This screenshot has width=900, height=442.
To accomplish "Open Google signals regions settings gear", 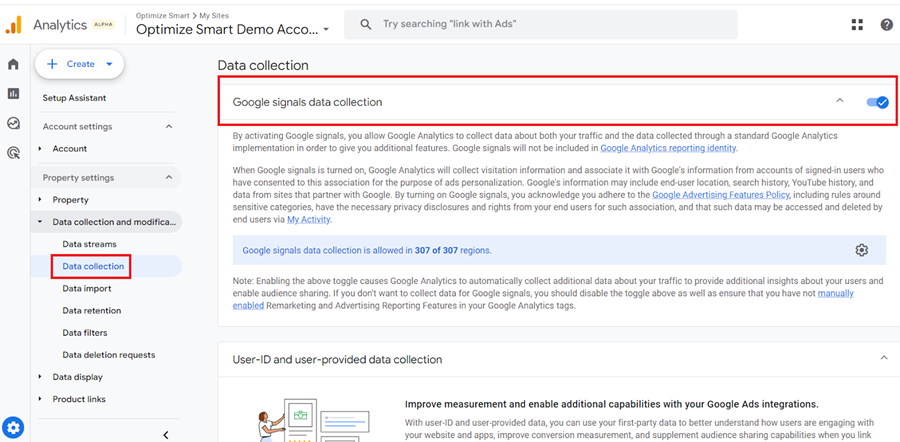I will point(861,250).
